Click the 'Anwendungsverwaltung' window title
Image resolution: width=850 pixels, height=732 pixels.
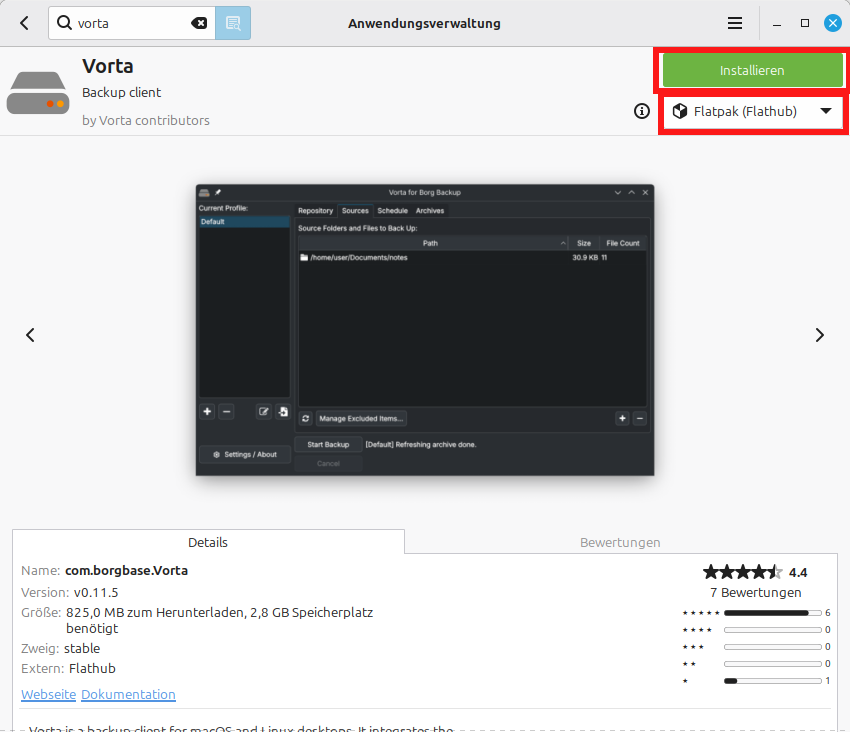pos(424,23)
